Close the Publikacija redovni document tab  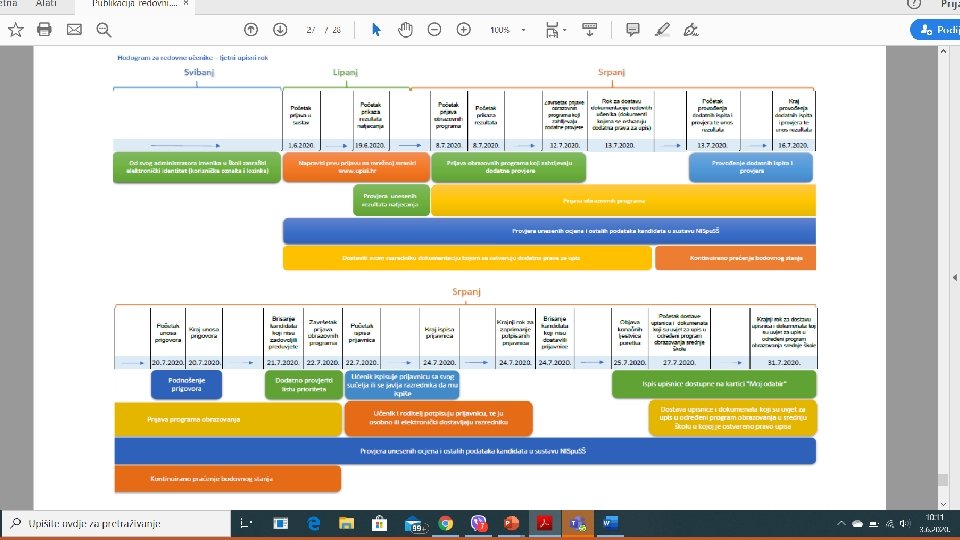pyautogui.click(x=186, y=4)
